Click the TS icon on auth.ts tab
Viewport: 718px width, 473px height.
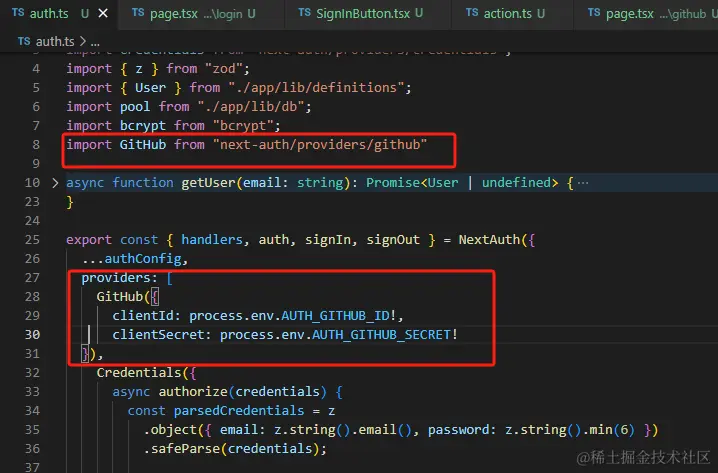tap(18, 13)
